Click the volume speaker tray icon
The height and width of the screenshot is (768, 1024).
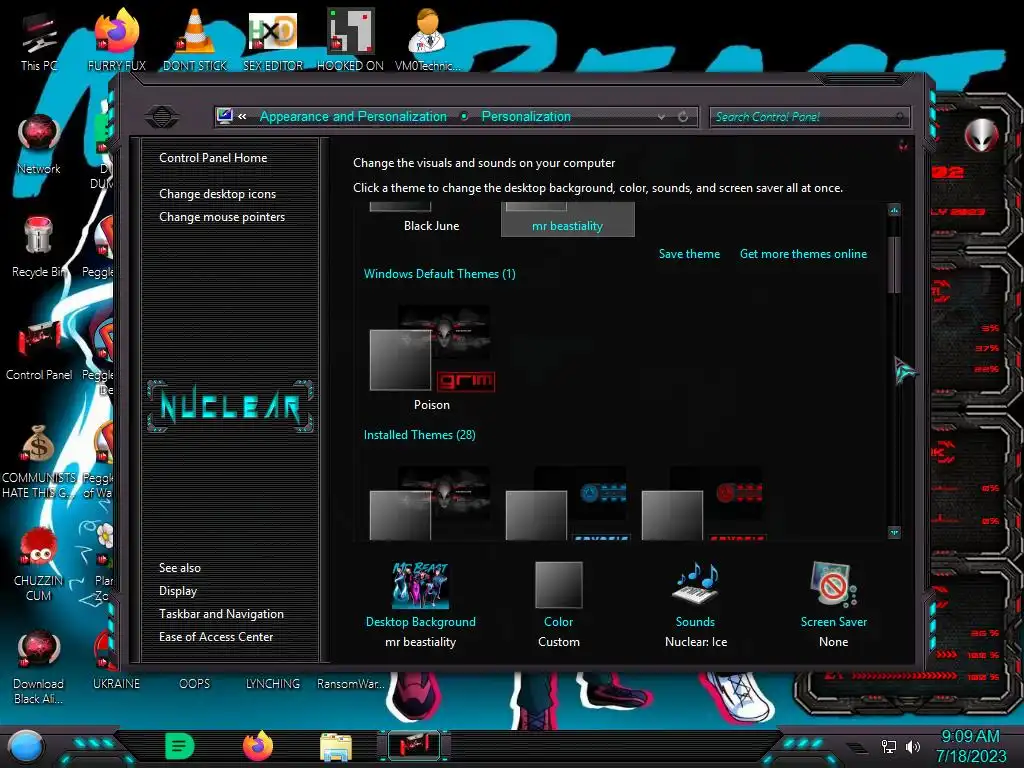913,746
